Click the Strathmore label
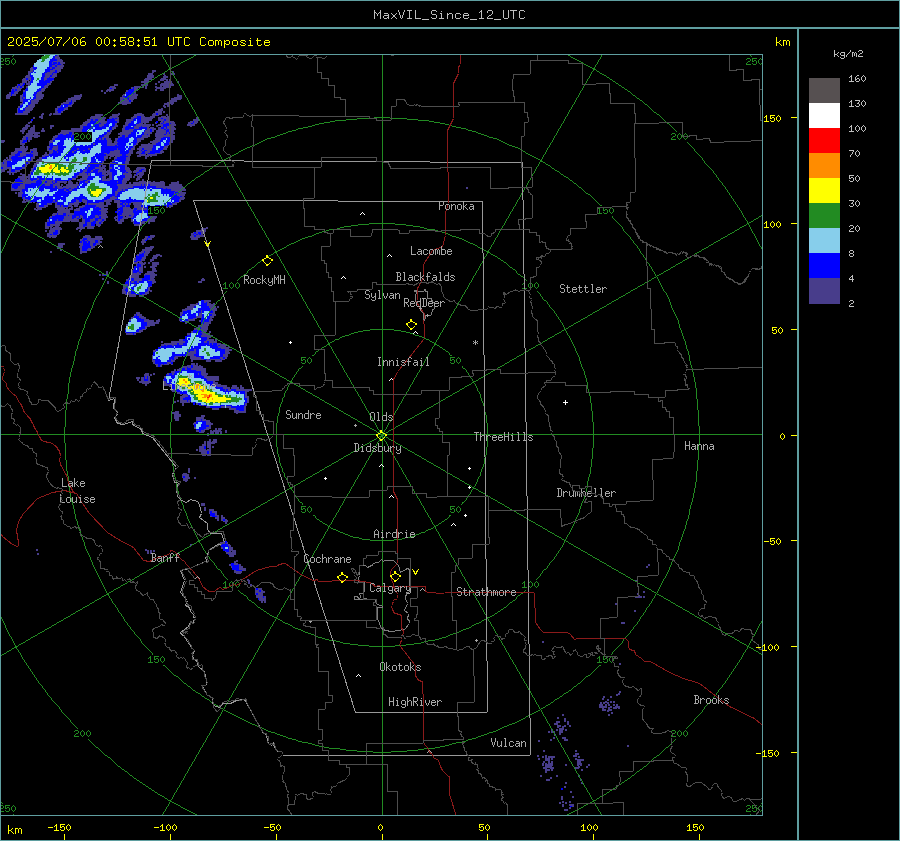The height and width of the screenshot is (841, 900). (x=486, y=592)
